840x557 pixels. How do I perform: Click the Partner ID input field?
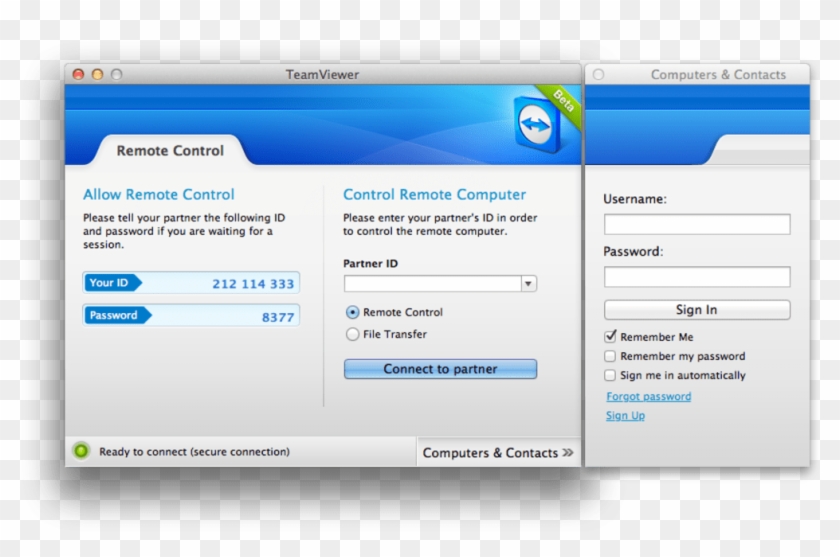pos(433,283)
